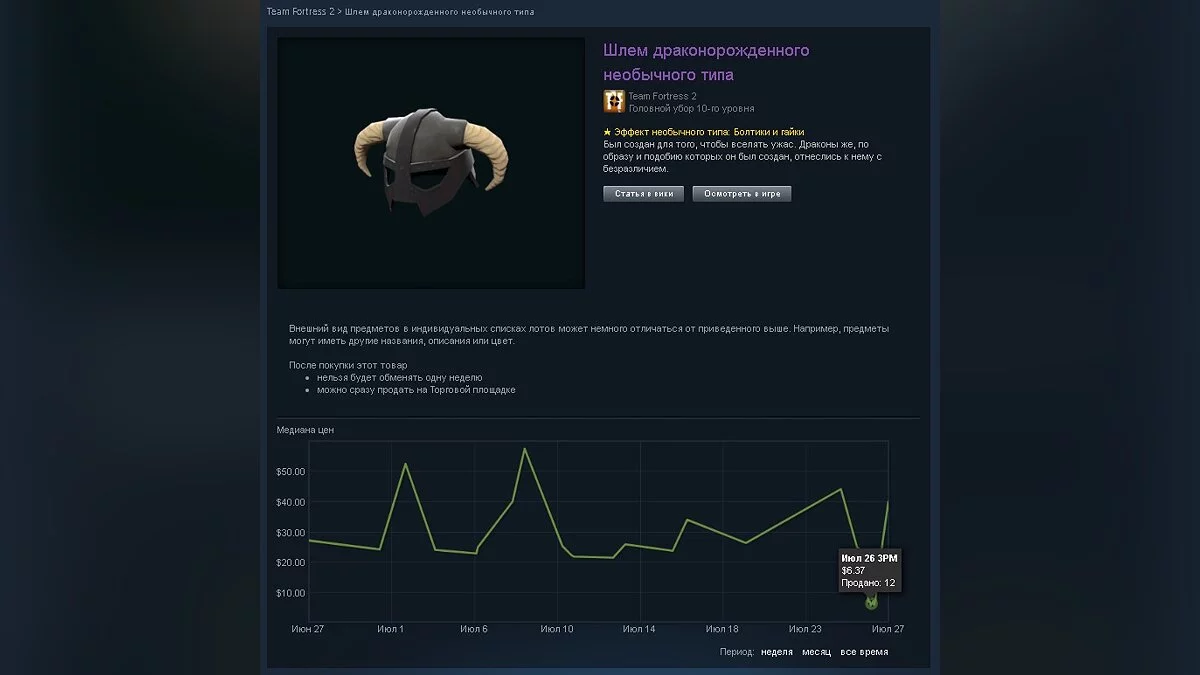
Task: Open the Team Fortress 2 breadcrumb link
Action: tap(300, 12)
